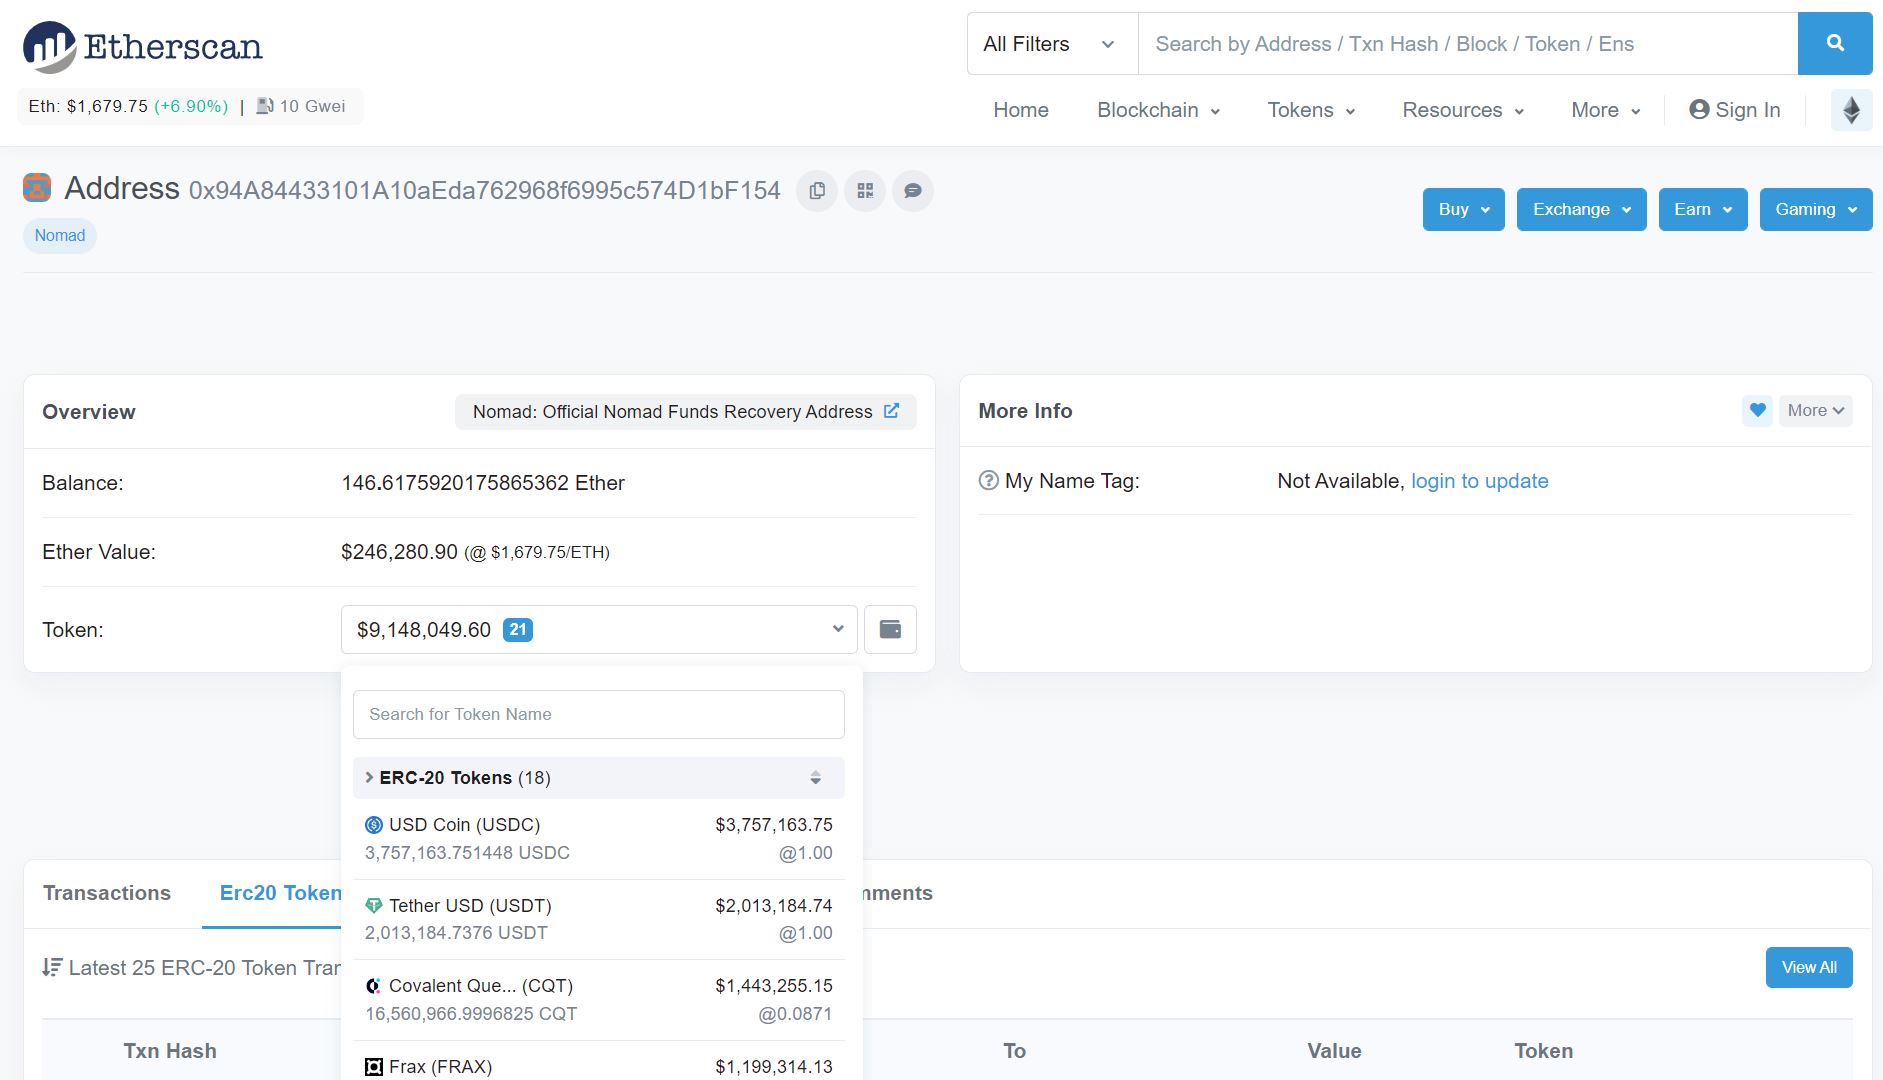
Task: Click the My Name Tag help icon
Action: (988, 480)
